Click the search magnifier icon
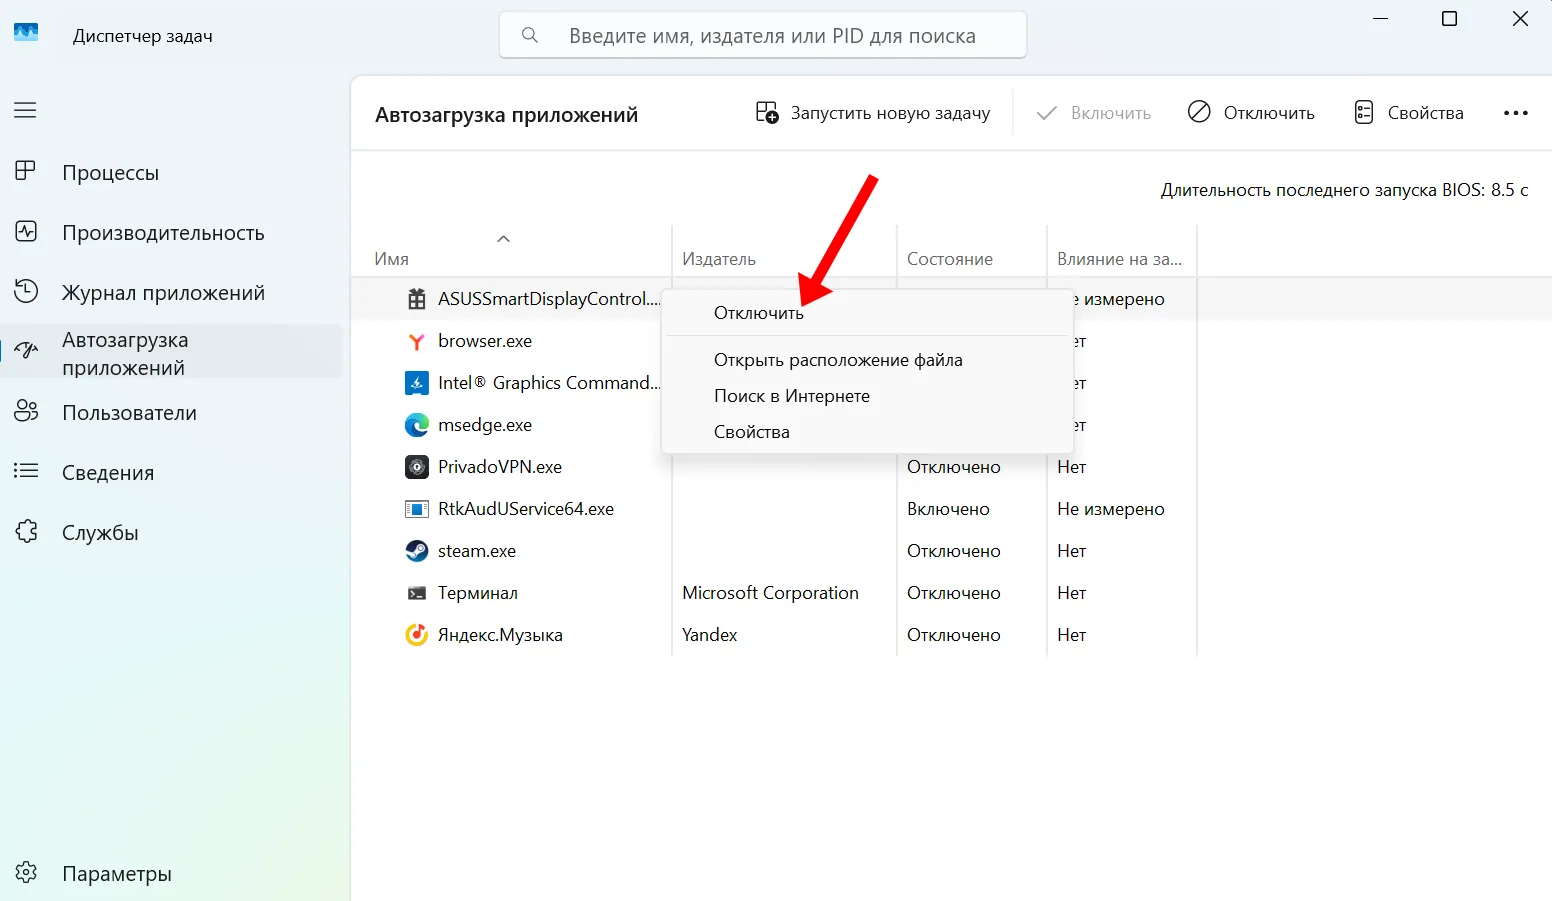The image size is (1552, 901). (x=530, y=36)
